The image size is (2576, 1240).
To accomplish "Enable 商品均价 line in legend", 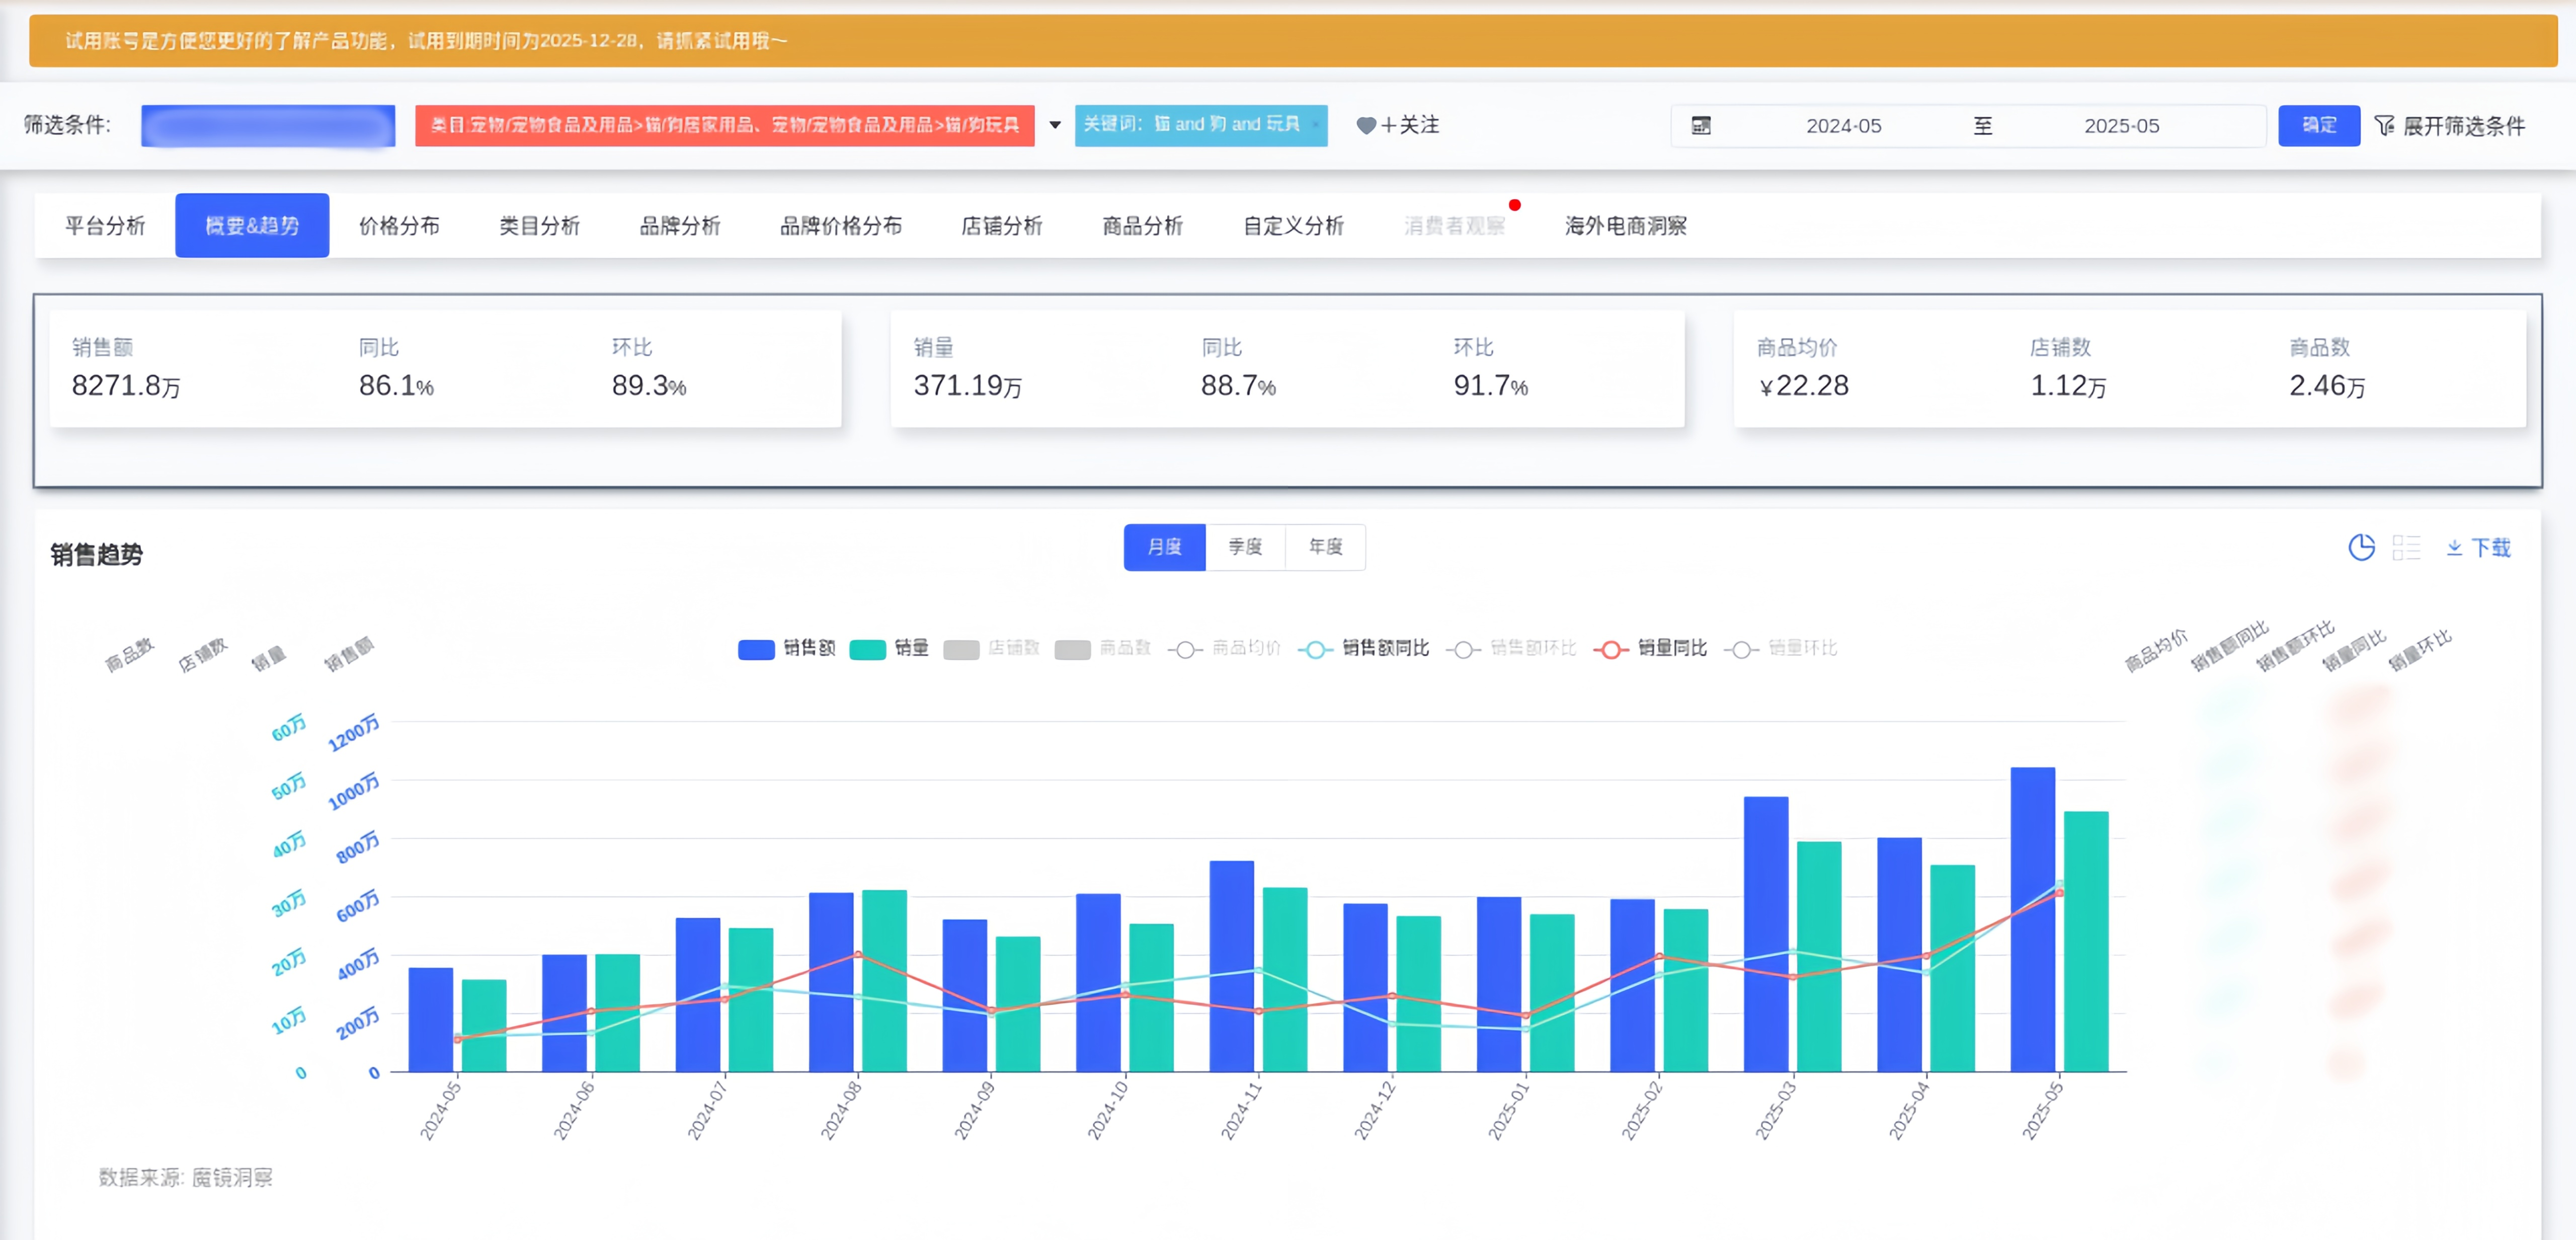I will tap(1224, 649).
